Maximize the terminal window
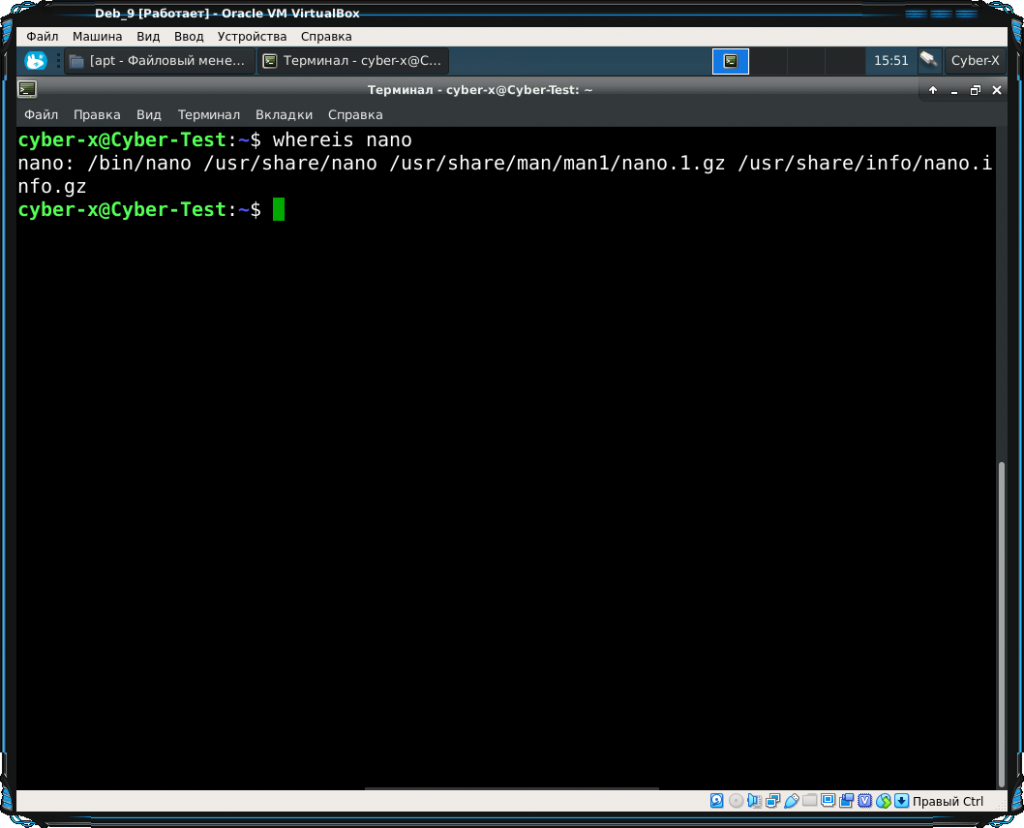The width and height of the screenshot is (1024, 828). point(975,90)
